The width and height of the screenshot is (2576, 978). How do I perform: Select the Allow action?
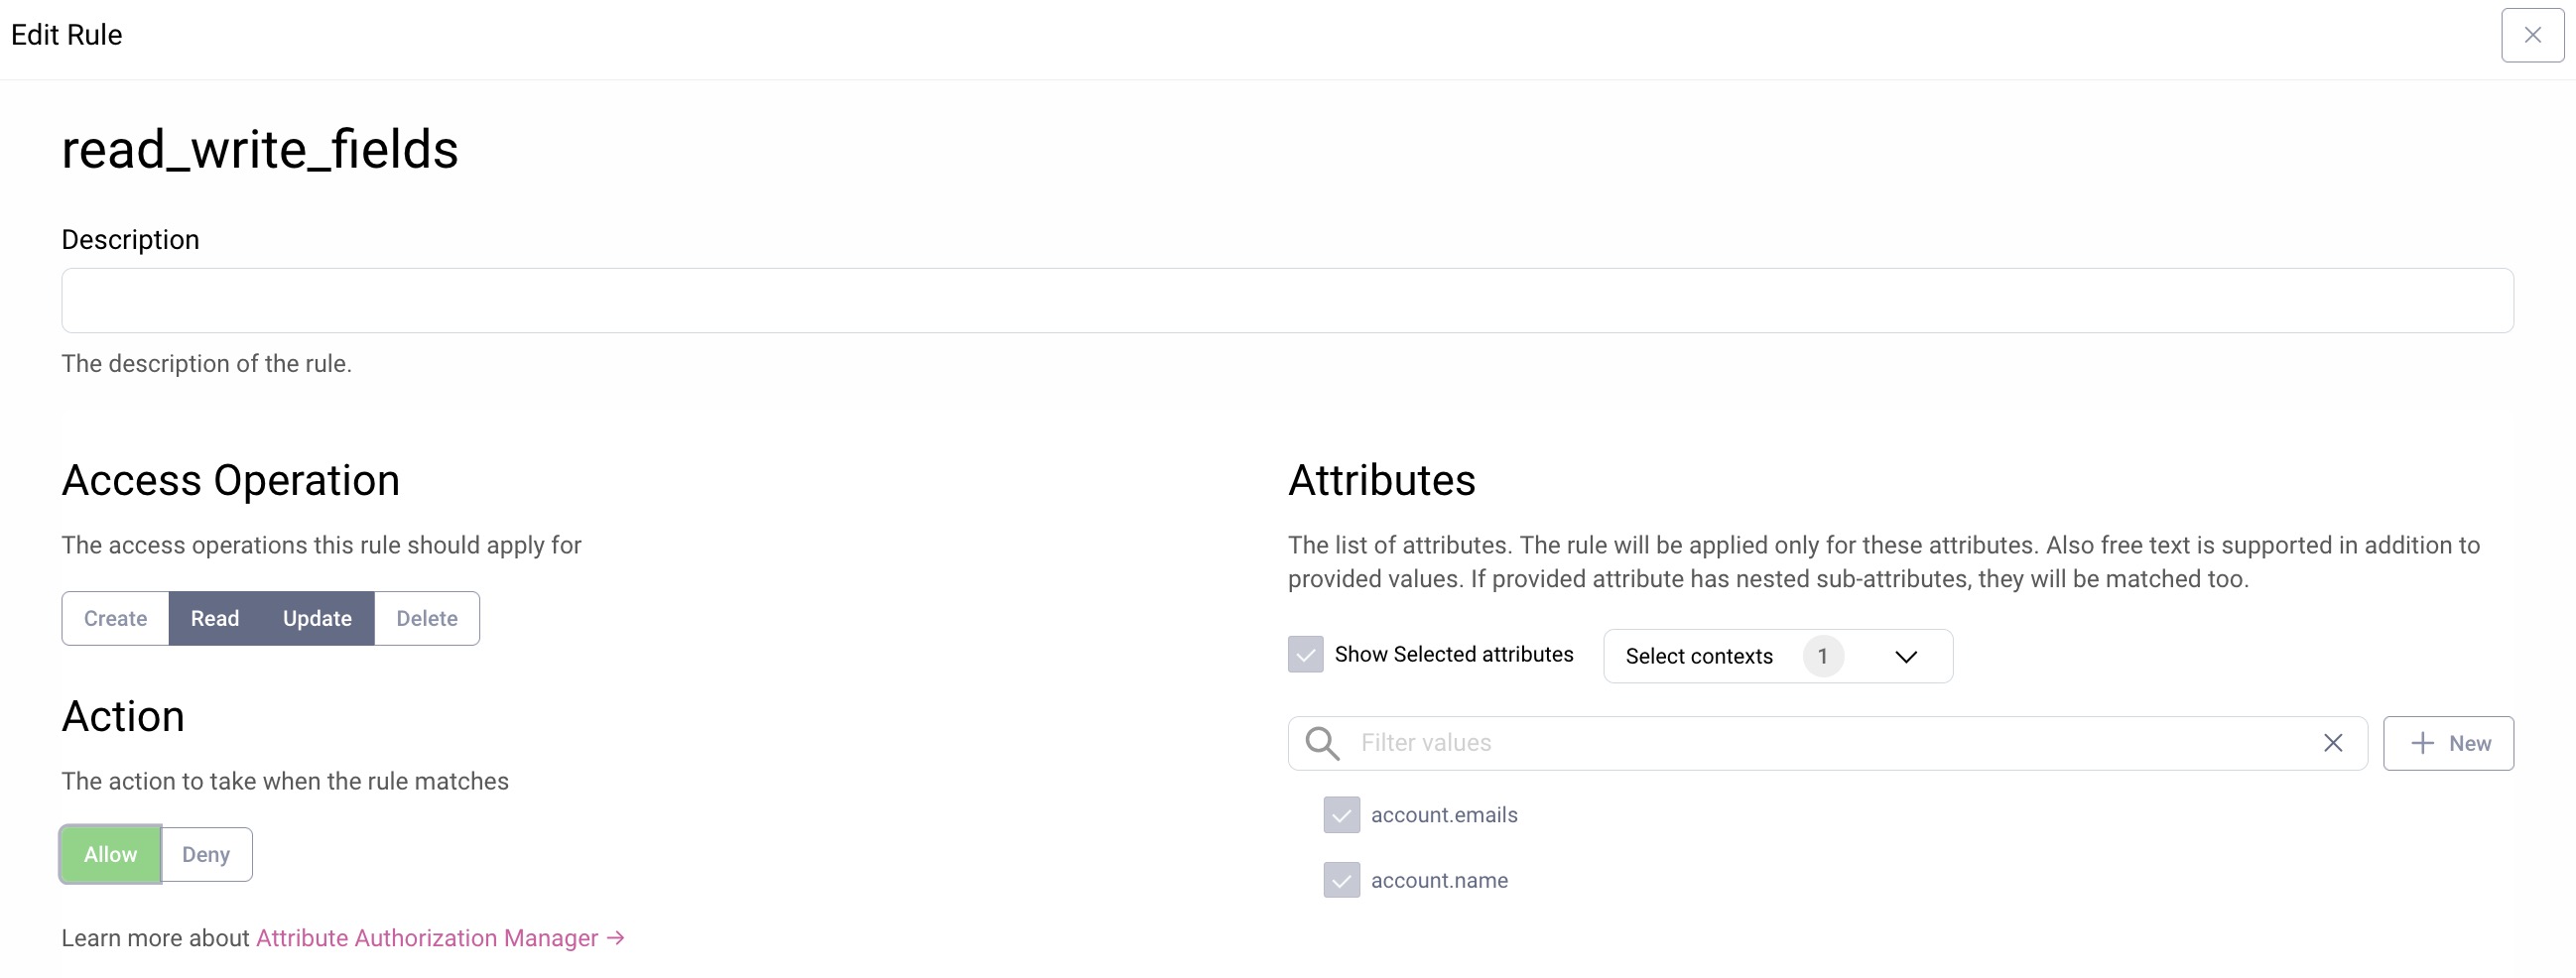(110, 855)
